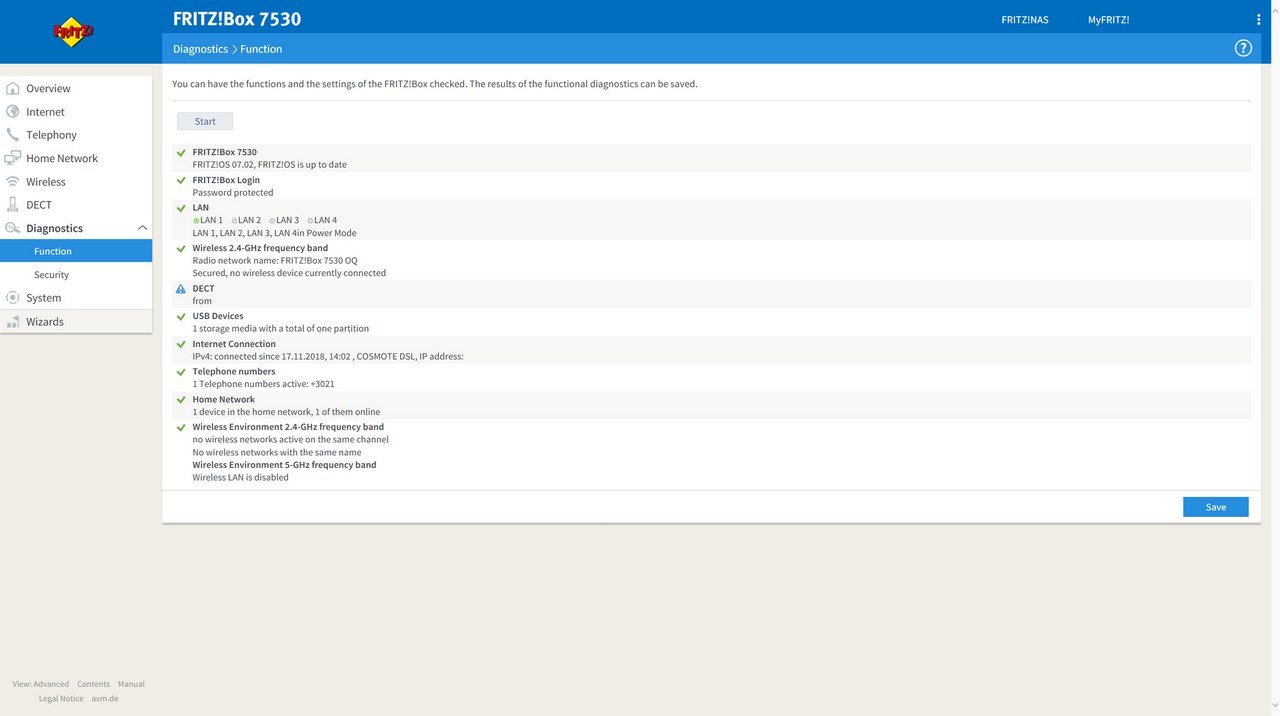1280x716 pixels.
Task: Select the Security submenu item
Action: [76, 274]
